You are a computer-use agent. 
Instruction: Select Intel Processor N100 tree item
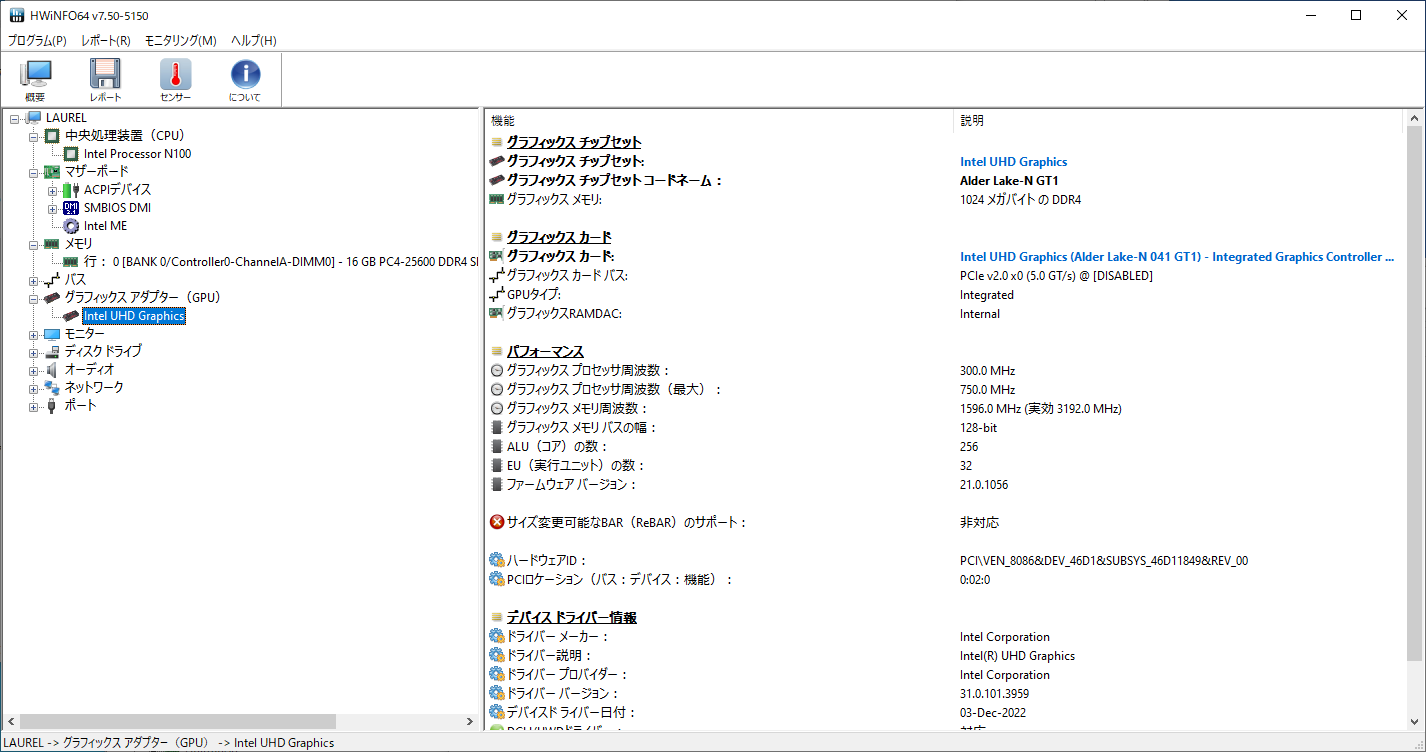pyautogui.click(x=137, y=154)
